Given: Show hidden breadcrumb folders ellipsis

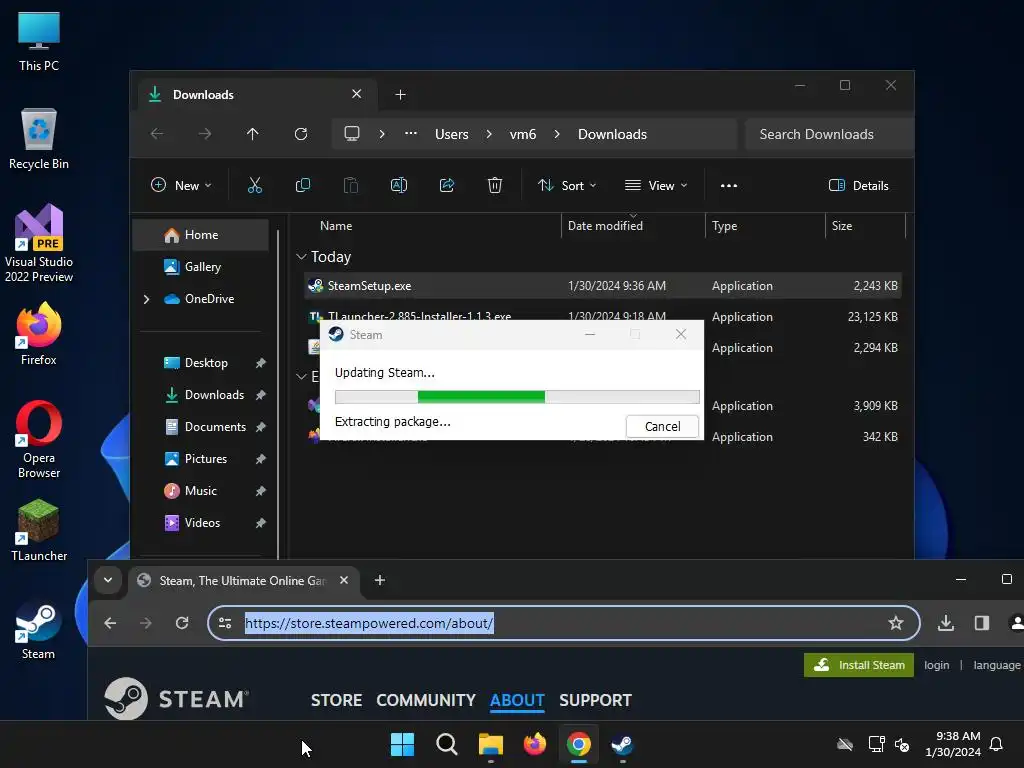Looking at the screenshot, I should 411,133.
